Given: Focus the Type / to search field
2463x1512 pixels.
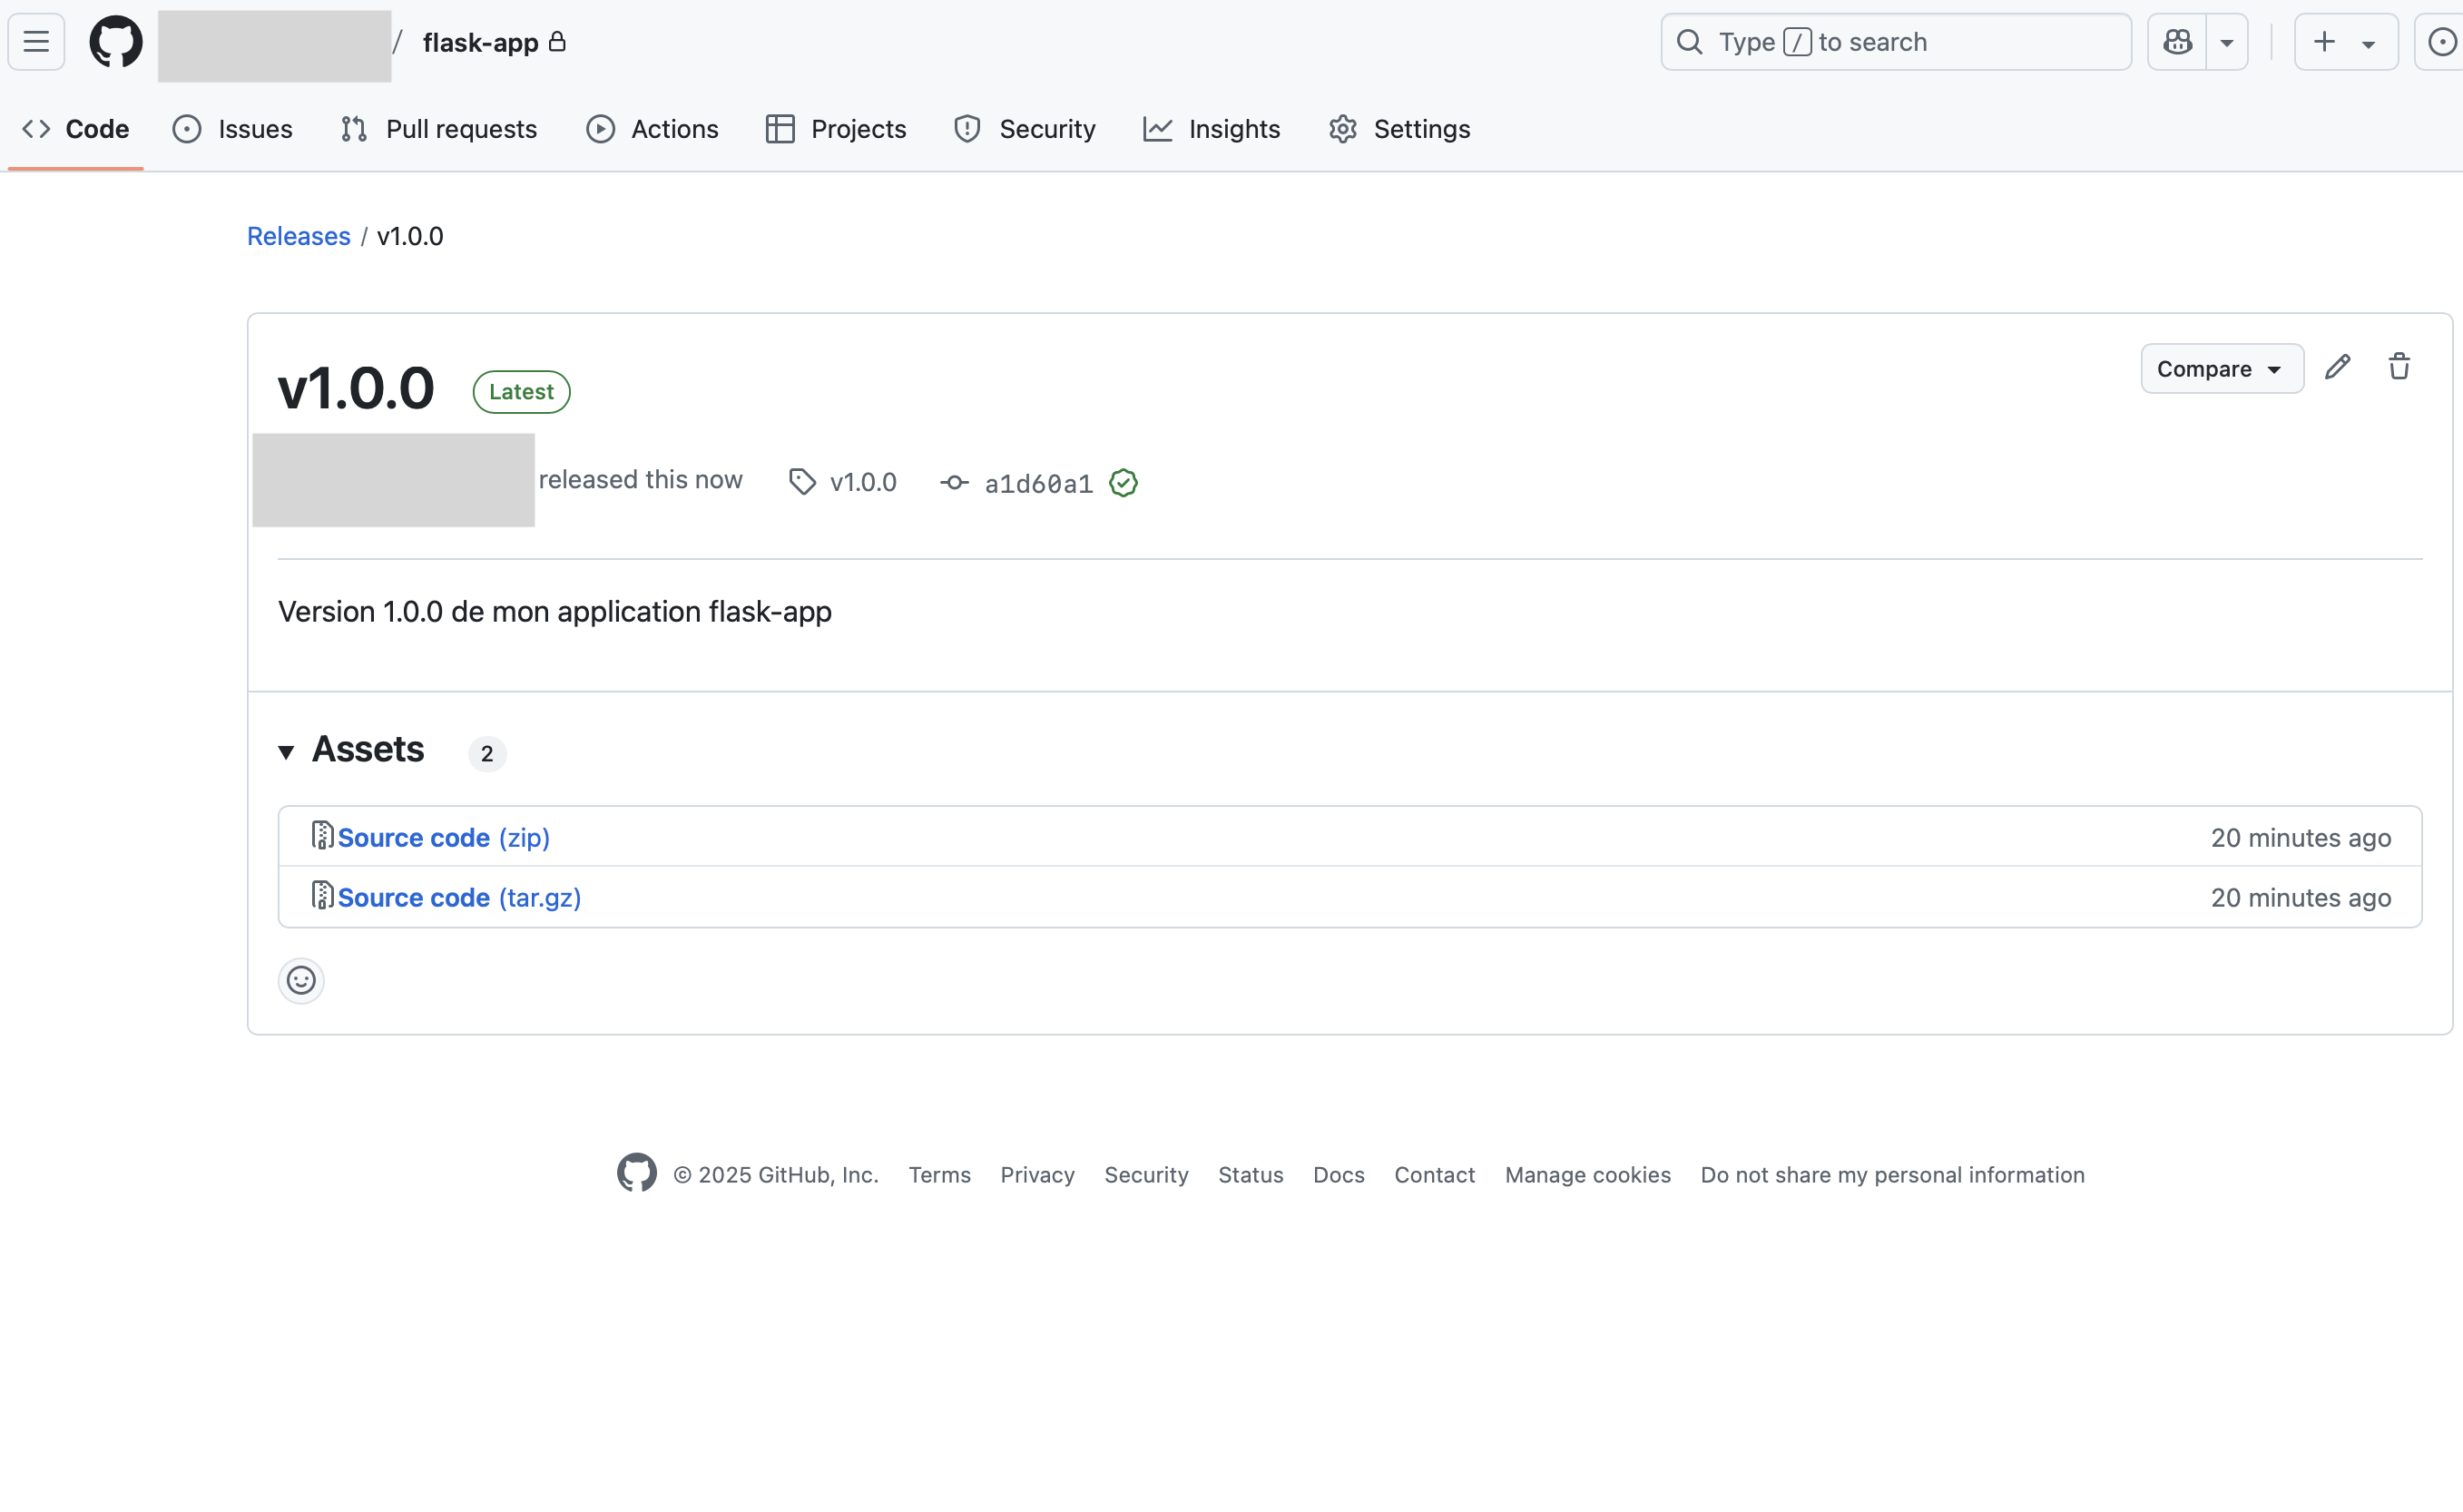Looking at the screenshot, I should coord(1895,42).
